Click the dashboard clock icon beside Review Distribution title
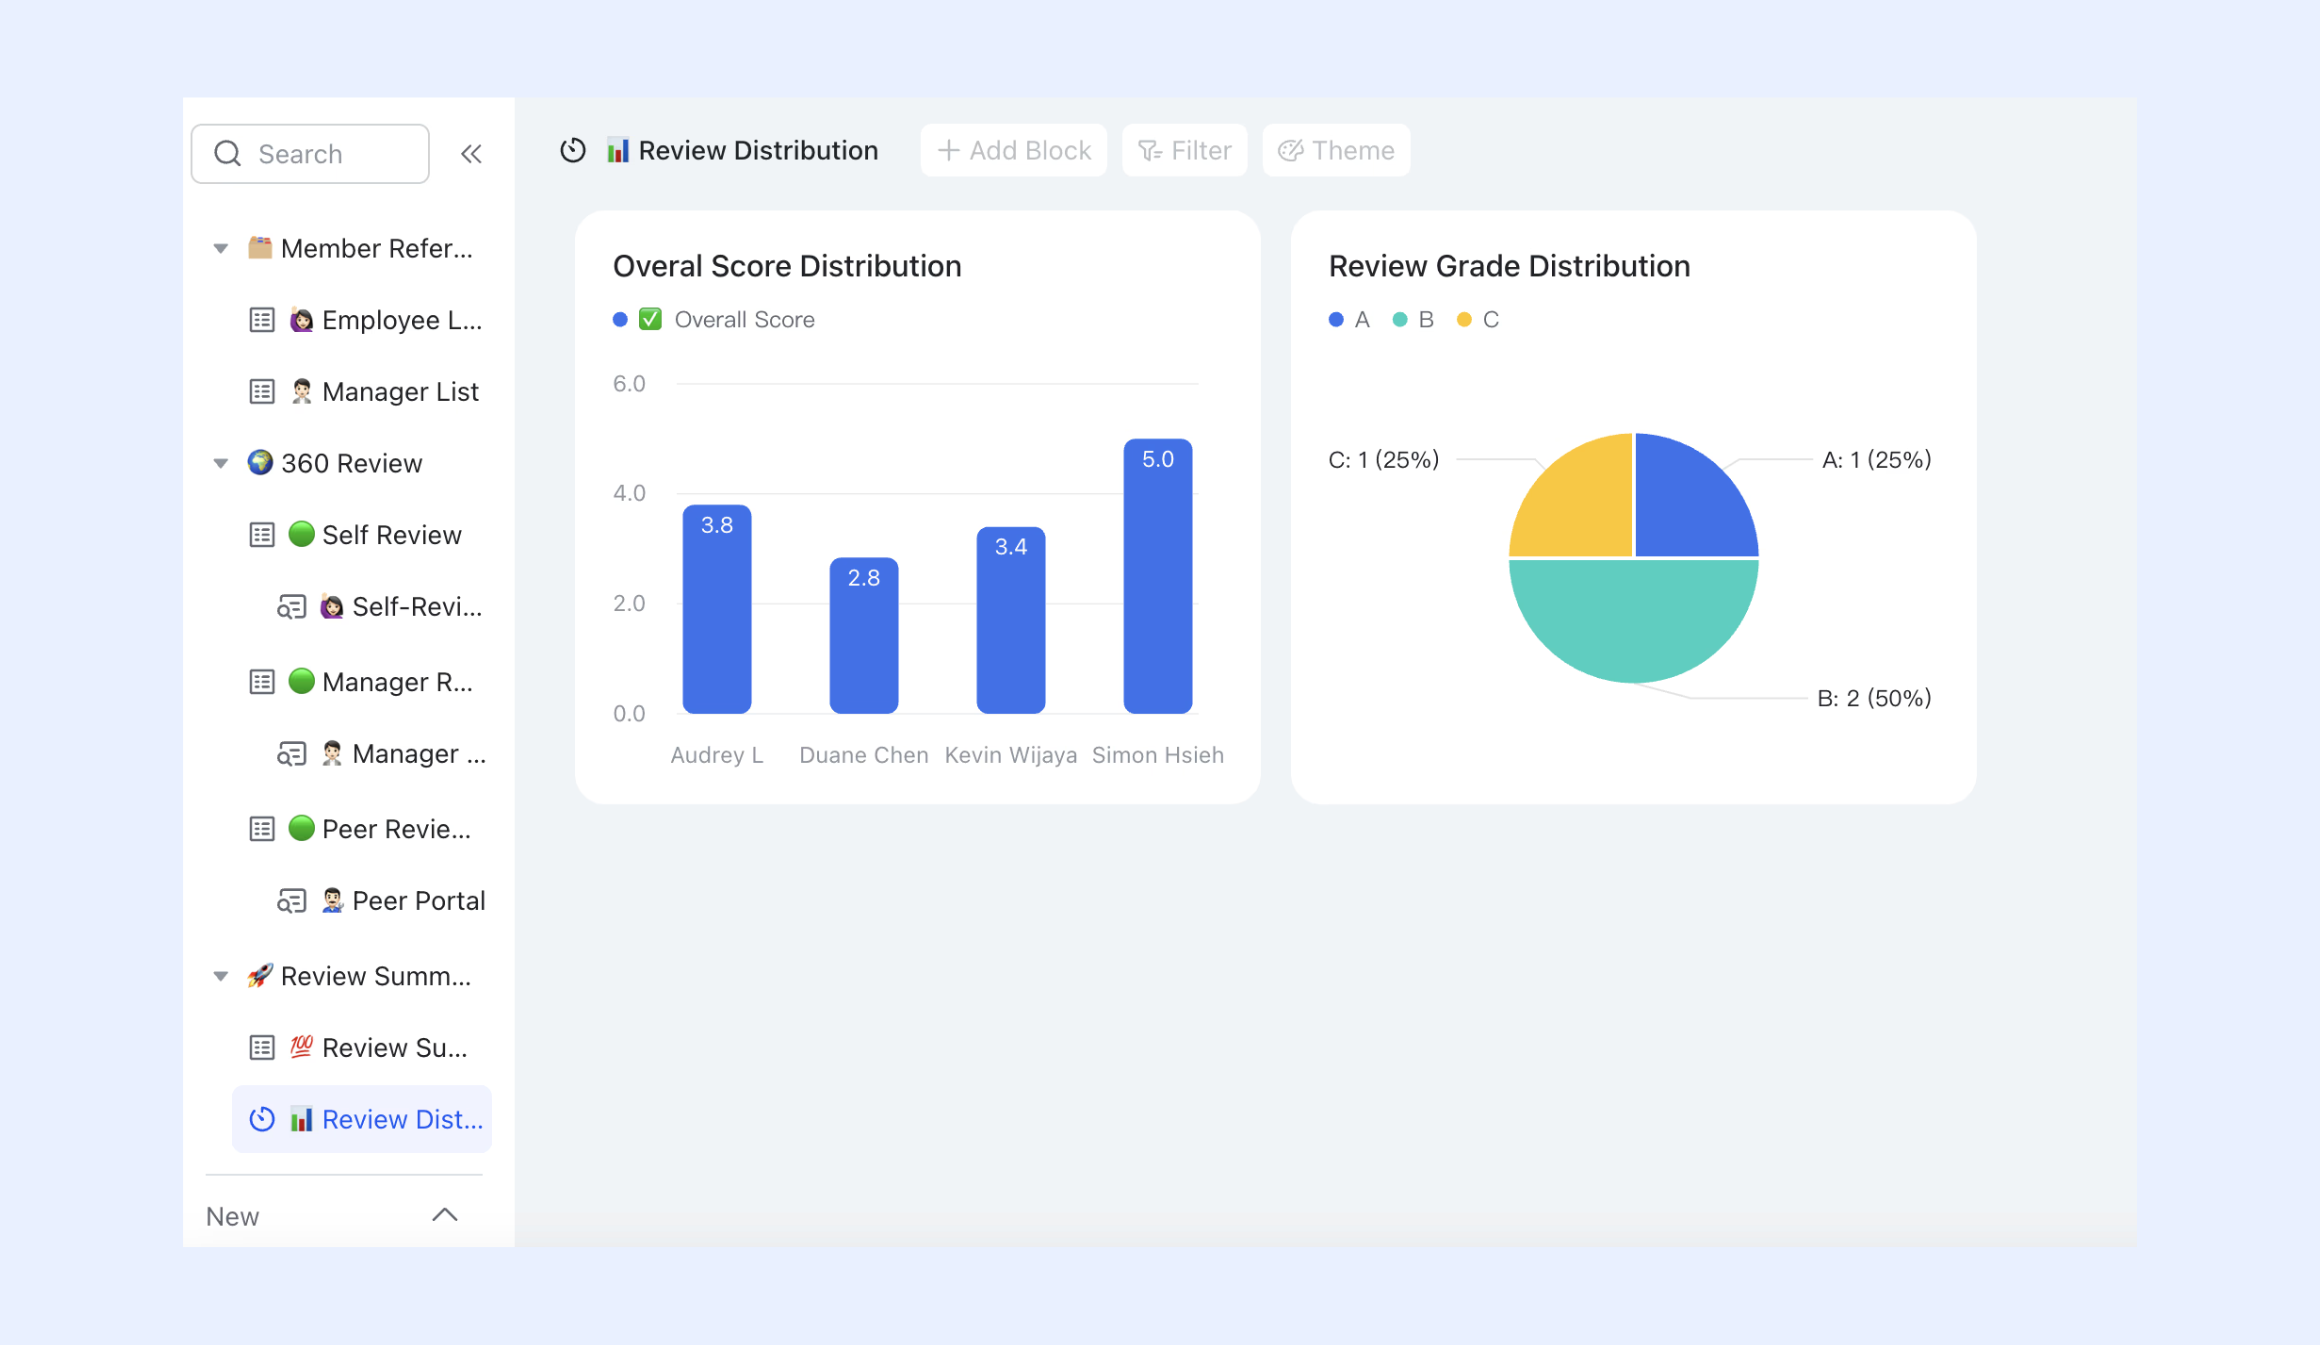The height and width of the screenshot is (1345, 2320). click(573, 150)
